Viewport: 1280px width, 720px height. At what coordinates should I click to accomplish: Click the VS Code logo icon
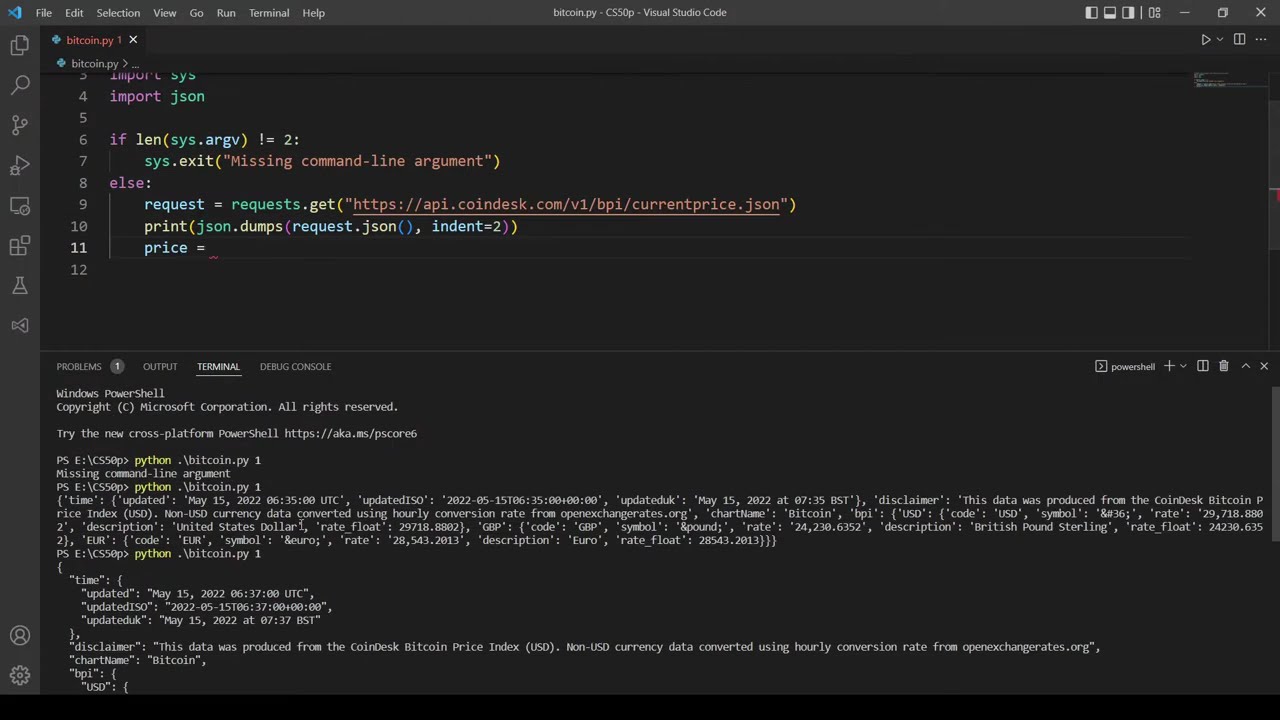coord(14,12)
